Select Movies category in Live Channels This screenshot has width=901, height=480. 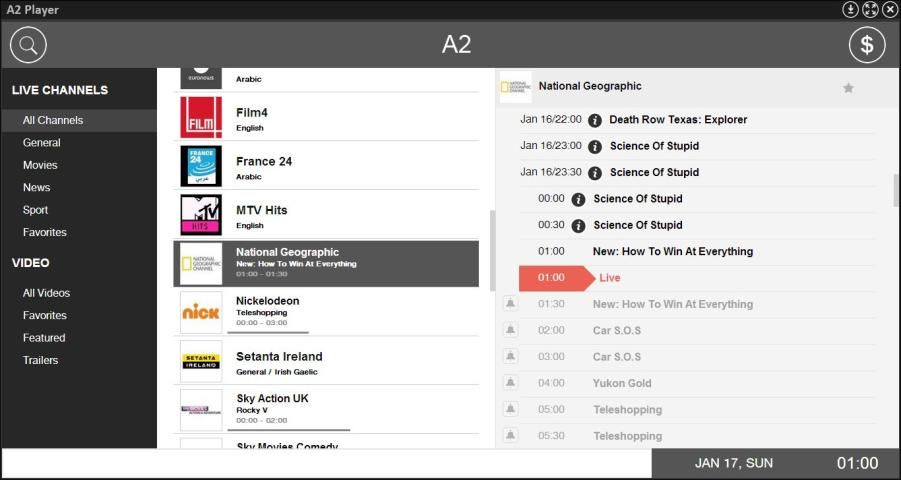(x=40, y=165)
